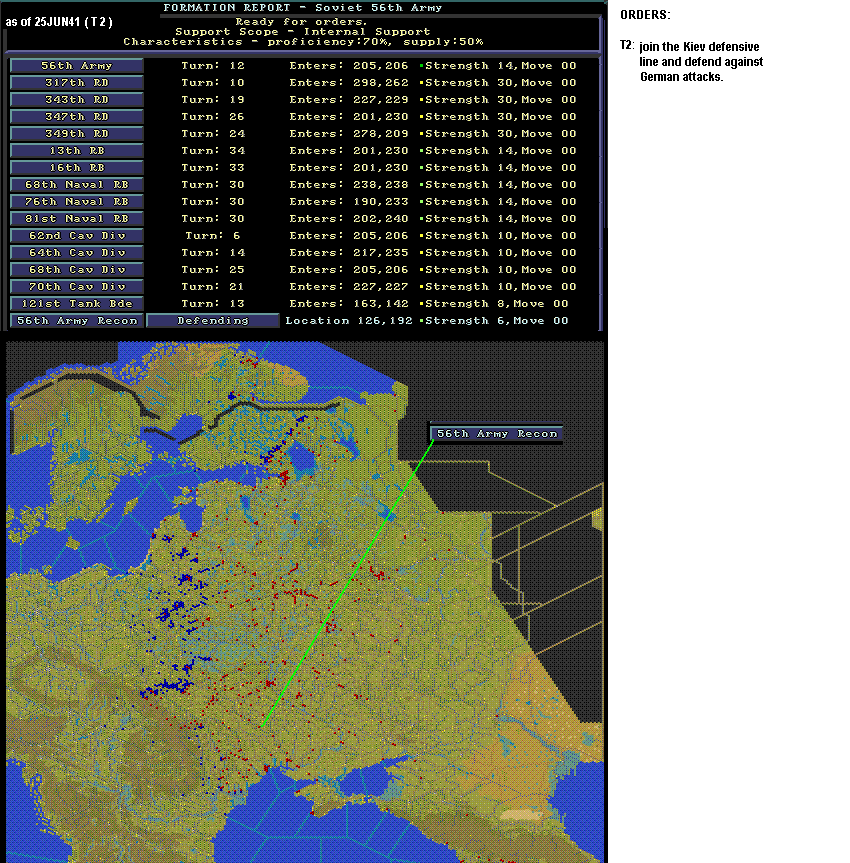Open the 343th RD unit entry
This screenshot has height=863, width=850.
point(77,100)
